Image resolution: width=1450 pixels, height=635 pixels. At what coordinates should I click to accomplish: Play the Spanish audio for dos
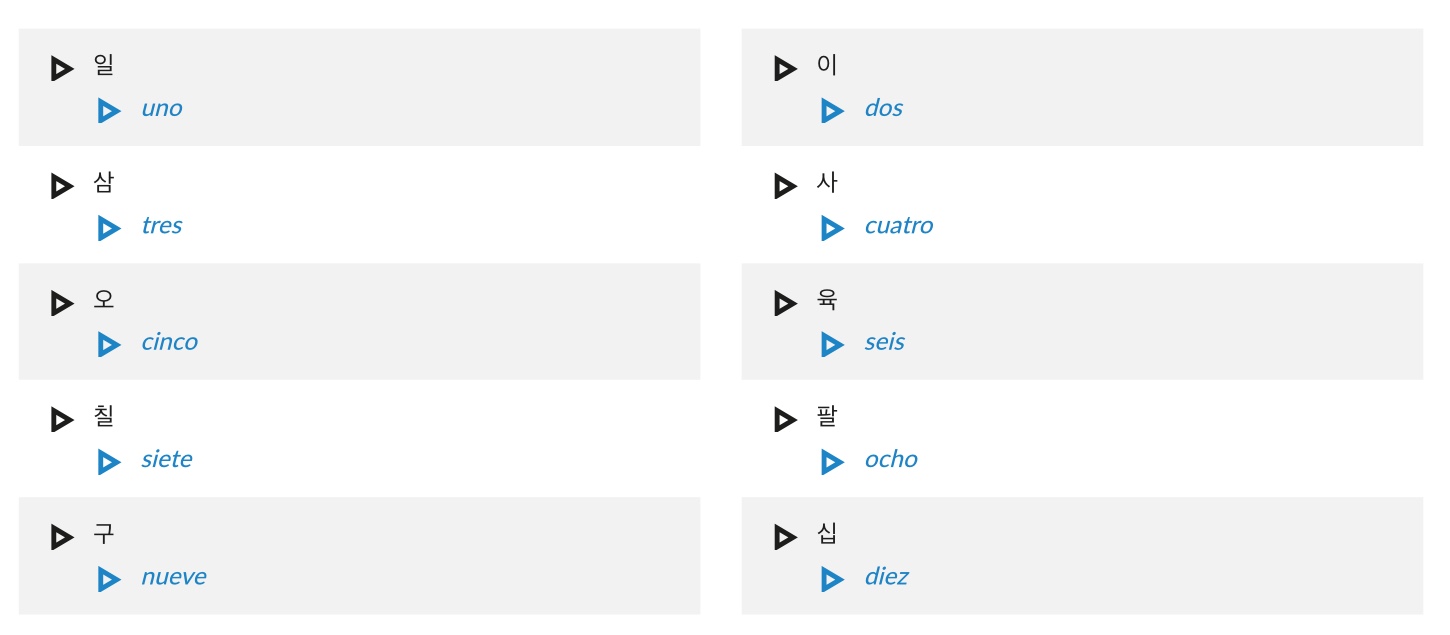pyautogui.click(x=832, y=111)
